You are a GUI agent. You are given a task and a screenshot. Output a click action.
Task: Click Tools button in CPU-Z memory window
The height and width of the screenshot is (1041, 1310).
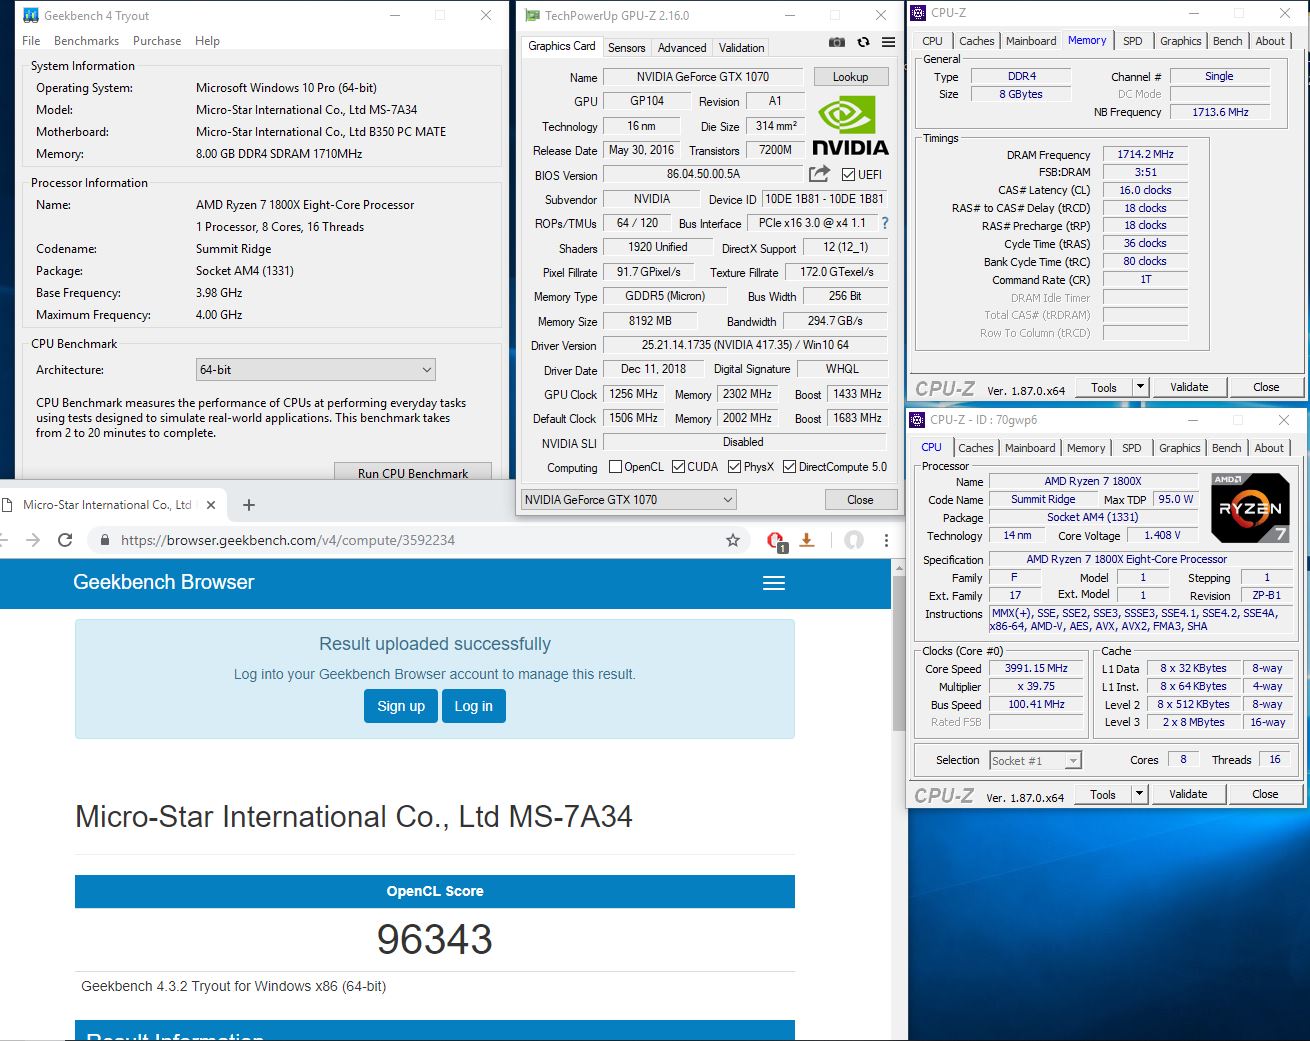point(1103,387)
